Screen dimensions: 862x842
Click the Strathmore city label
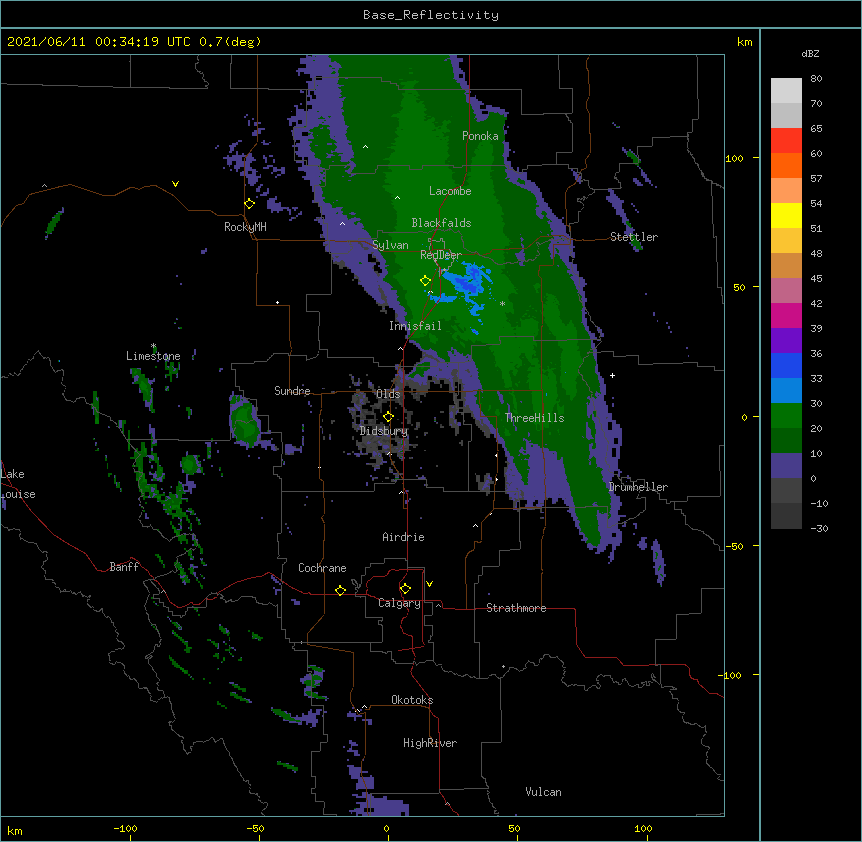pyautogui.click(x=516, y=608)
